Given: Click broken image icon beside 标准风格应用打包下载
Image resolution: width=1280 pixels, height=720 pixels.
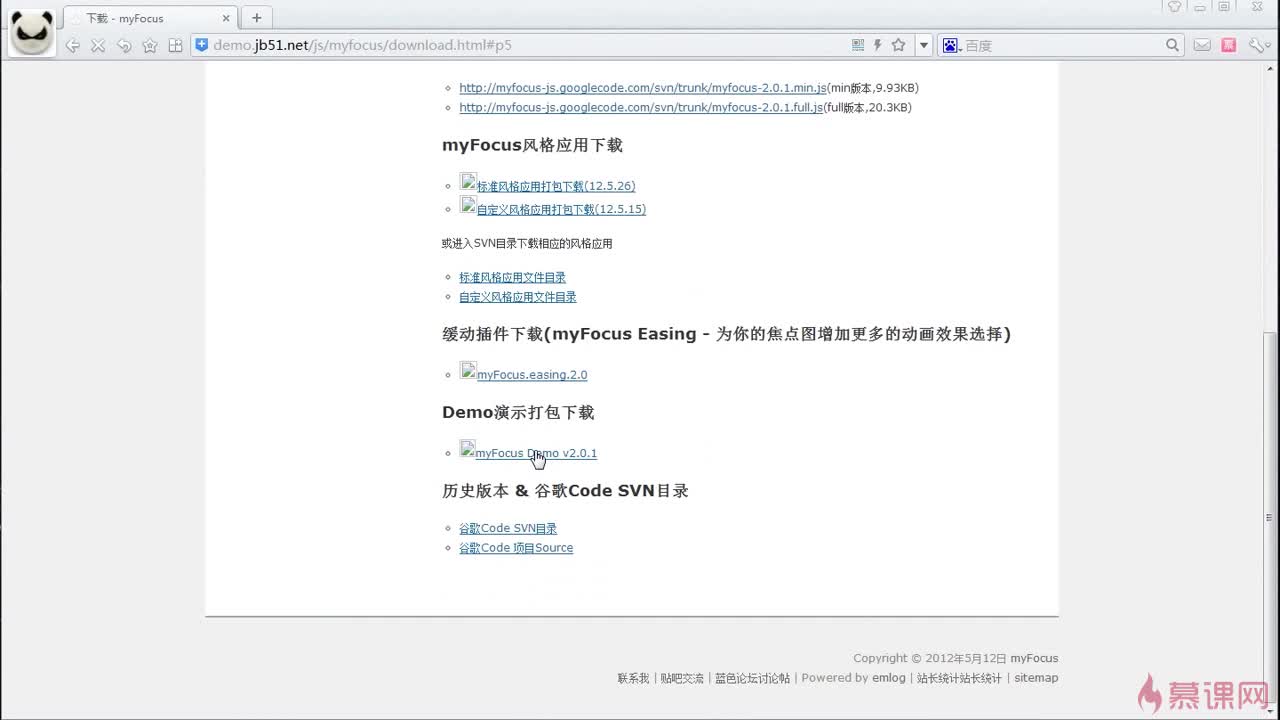Looking at the screenshot, I should 468,181.
